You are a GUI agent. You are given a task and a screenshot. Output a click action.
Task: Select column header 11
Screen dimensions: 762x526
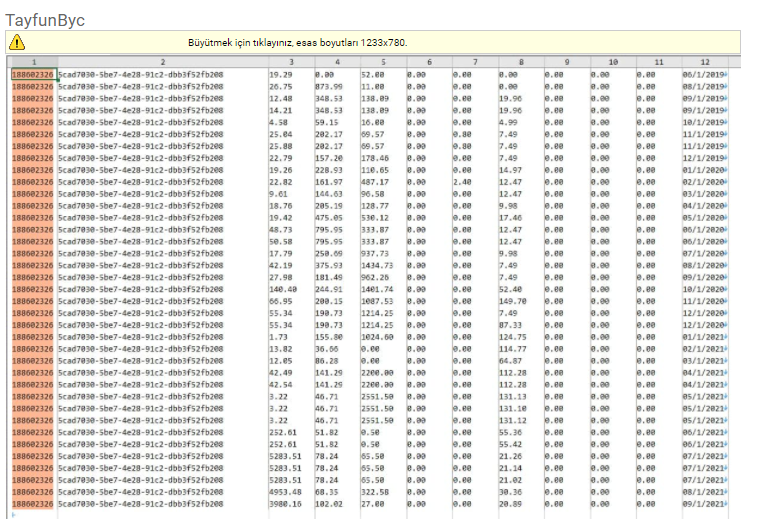coord(659,62)
